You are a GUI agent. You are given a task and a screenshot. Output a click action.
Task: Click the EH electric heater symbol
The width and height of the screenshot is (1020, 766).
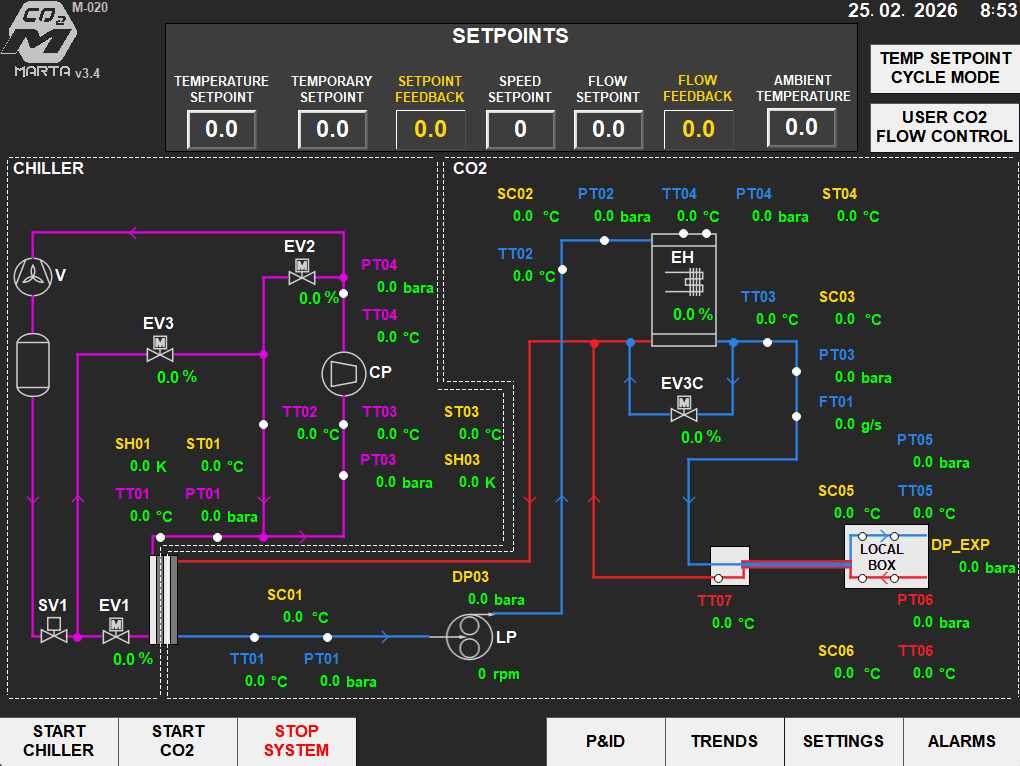coord(684,284)
